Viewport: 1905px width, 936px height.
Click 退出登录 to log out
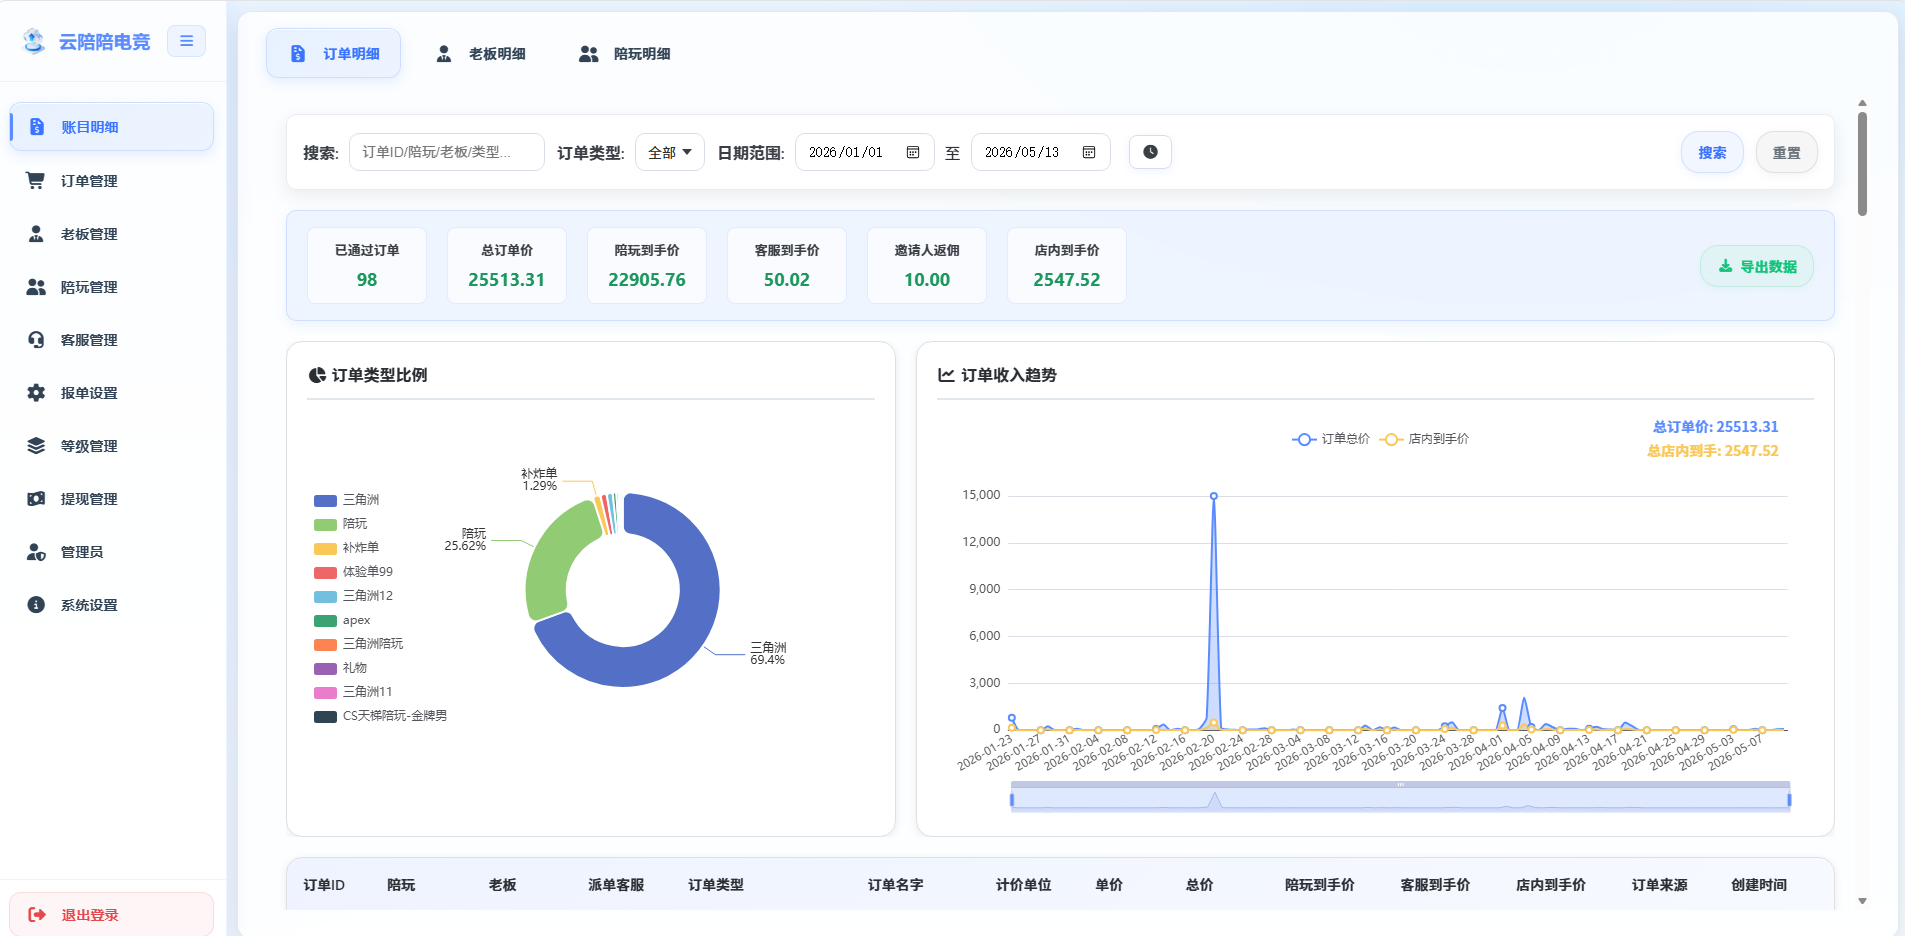(x=112, y=914)
